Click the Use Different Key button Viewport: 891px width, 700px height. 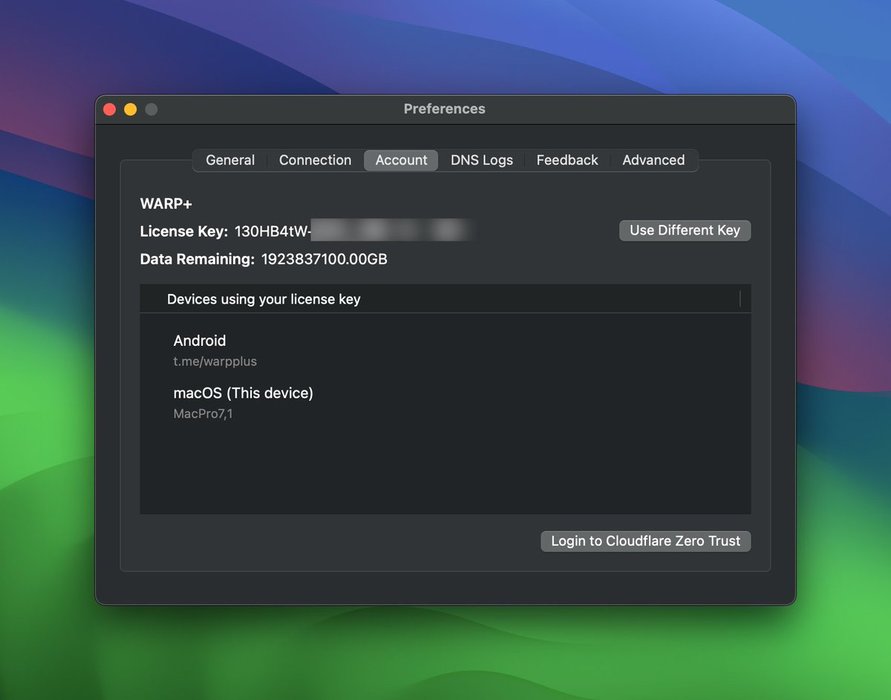pos(685,230)
